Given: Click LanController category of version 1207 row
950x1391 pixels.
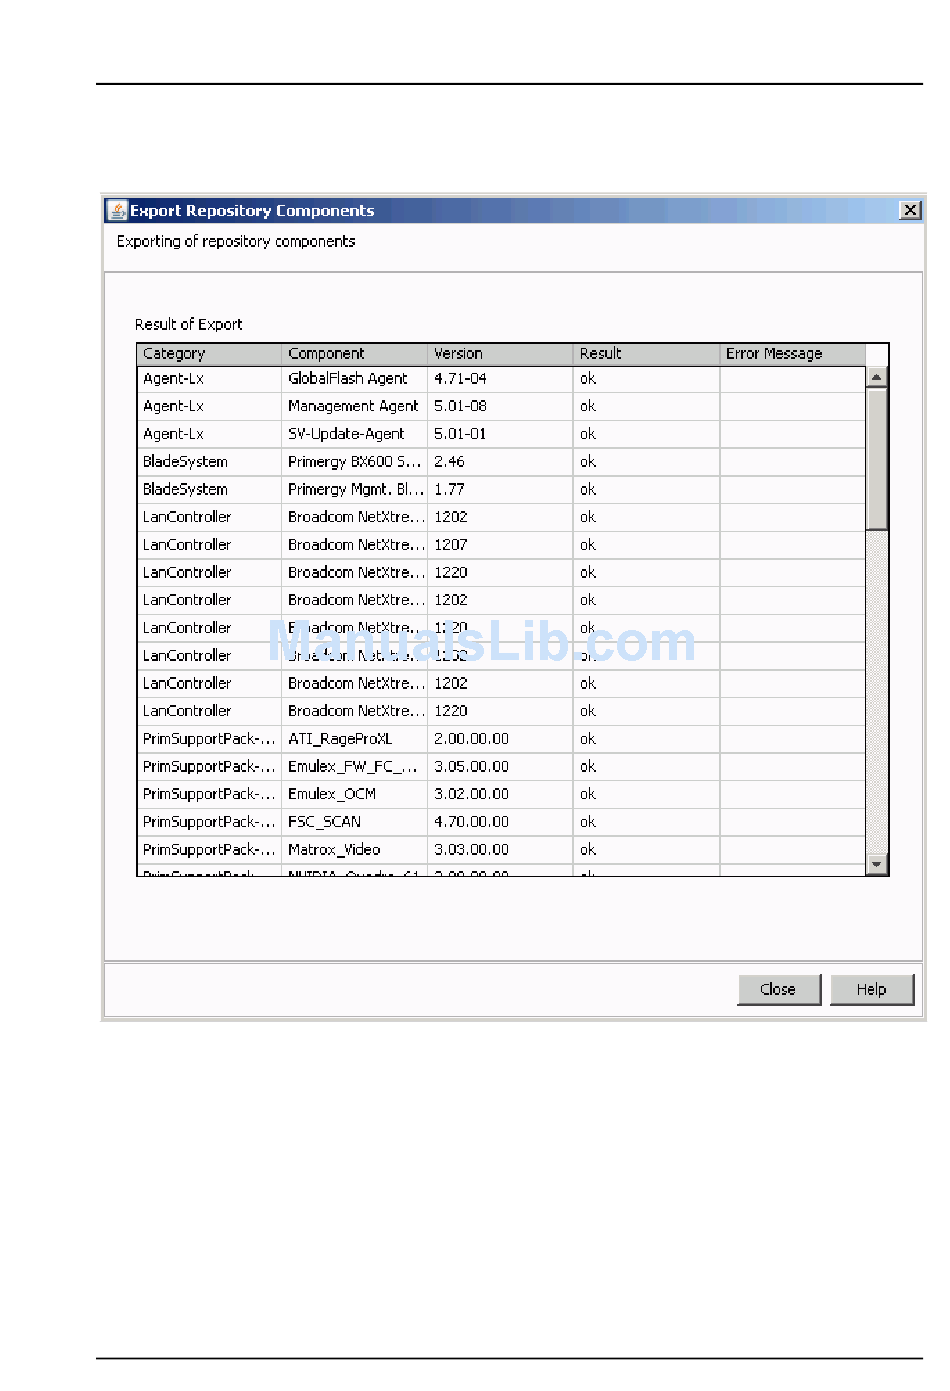Looking at the screenshot, I should 209,545.
